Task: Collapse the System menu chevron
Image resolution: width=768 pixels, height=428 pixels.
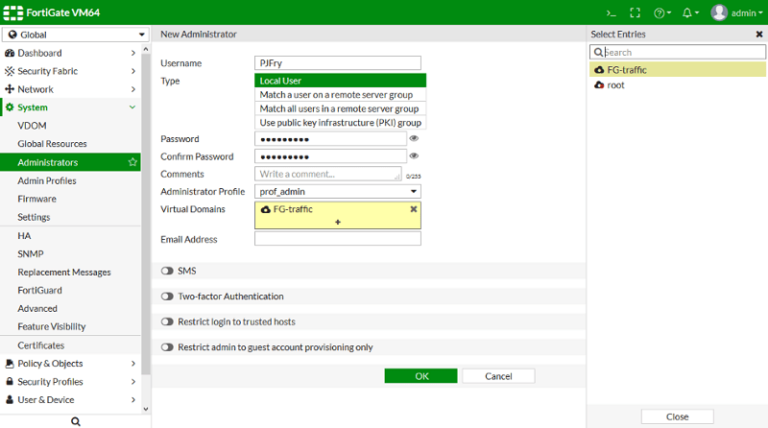Action: click(132, 107)
